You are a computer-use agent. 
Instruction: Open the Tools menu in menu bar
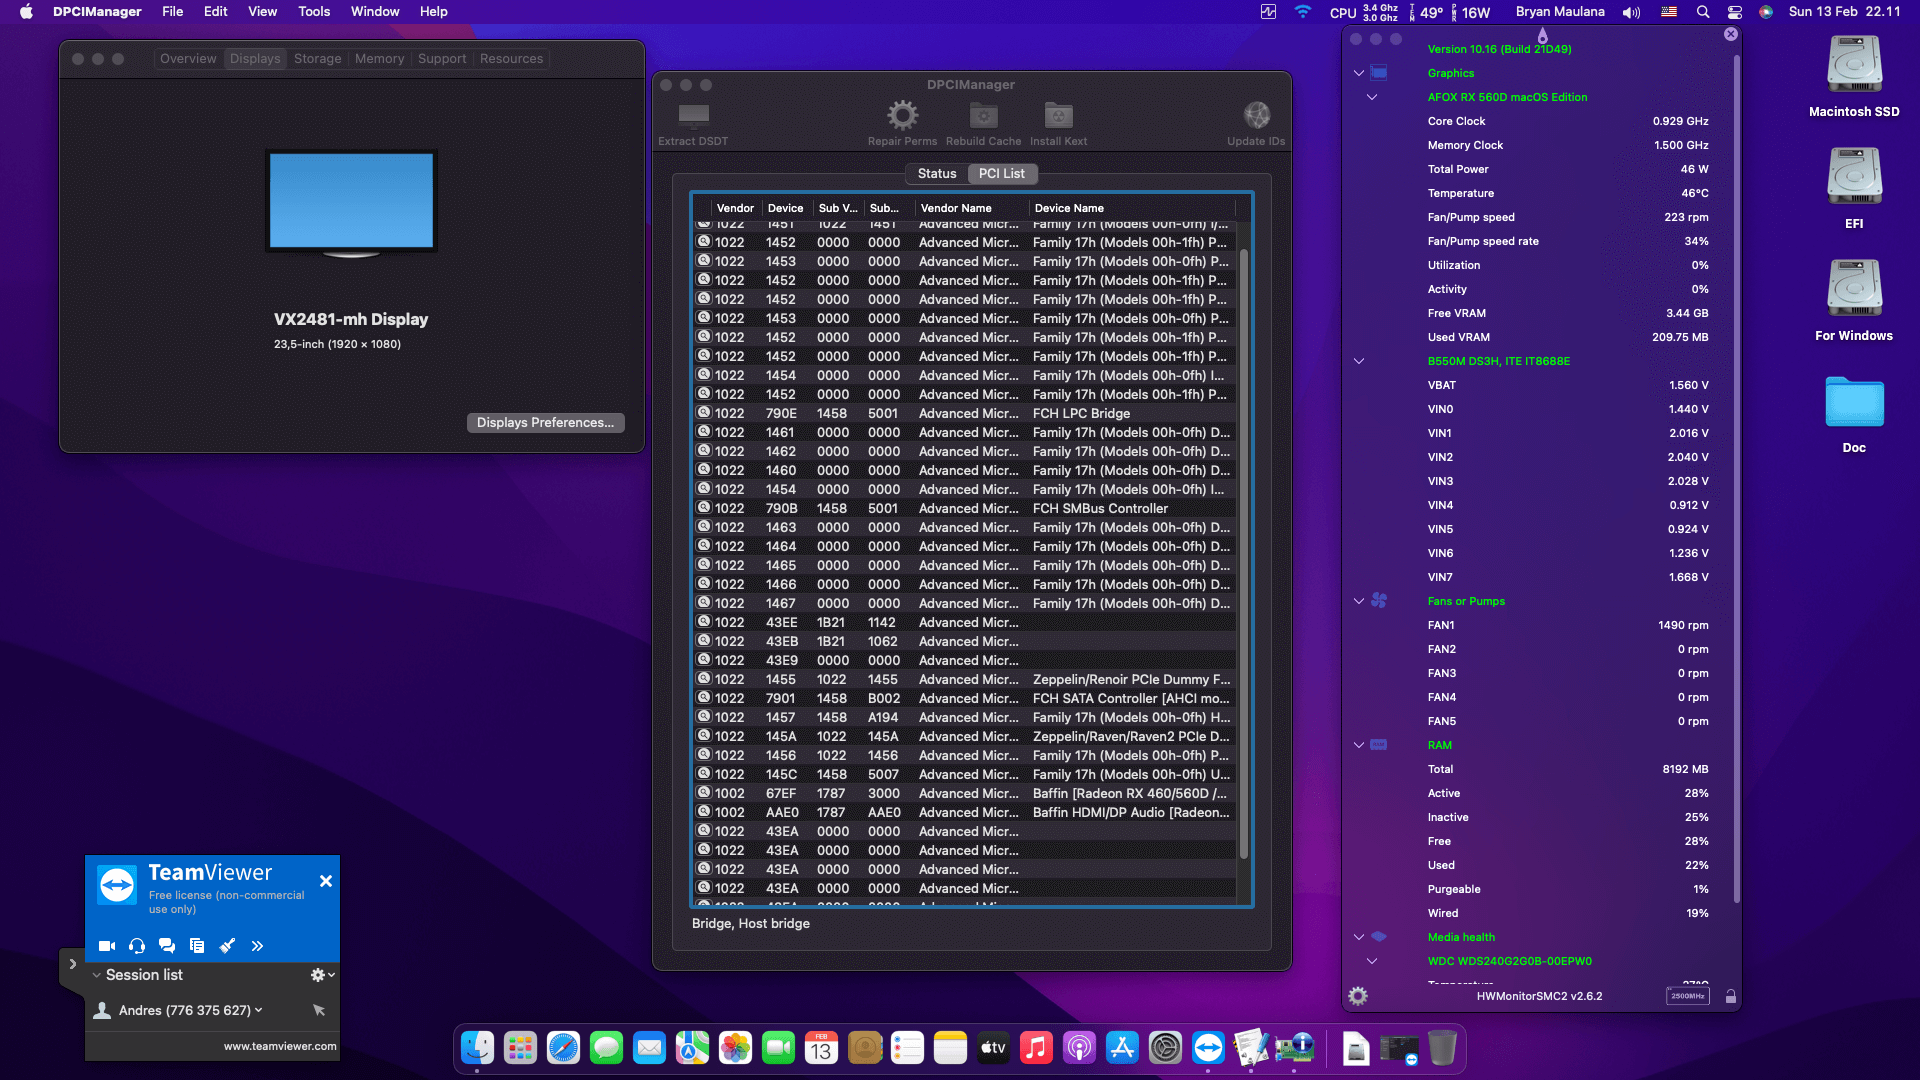[x=314, y=12]
